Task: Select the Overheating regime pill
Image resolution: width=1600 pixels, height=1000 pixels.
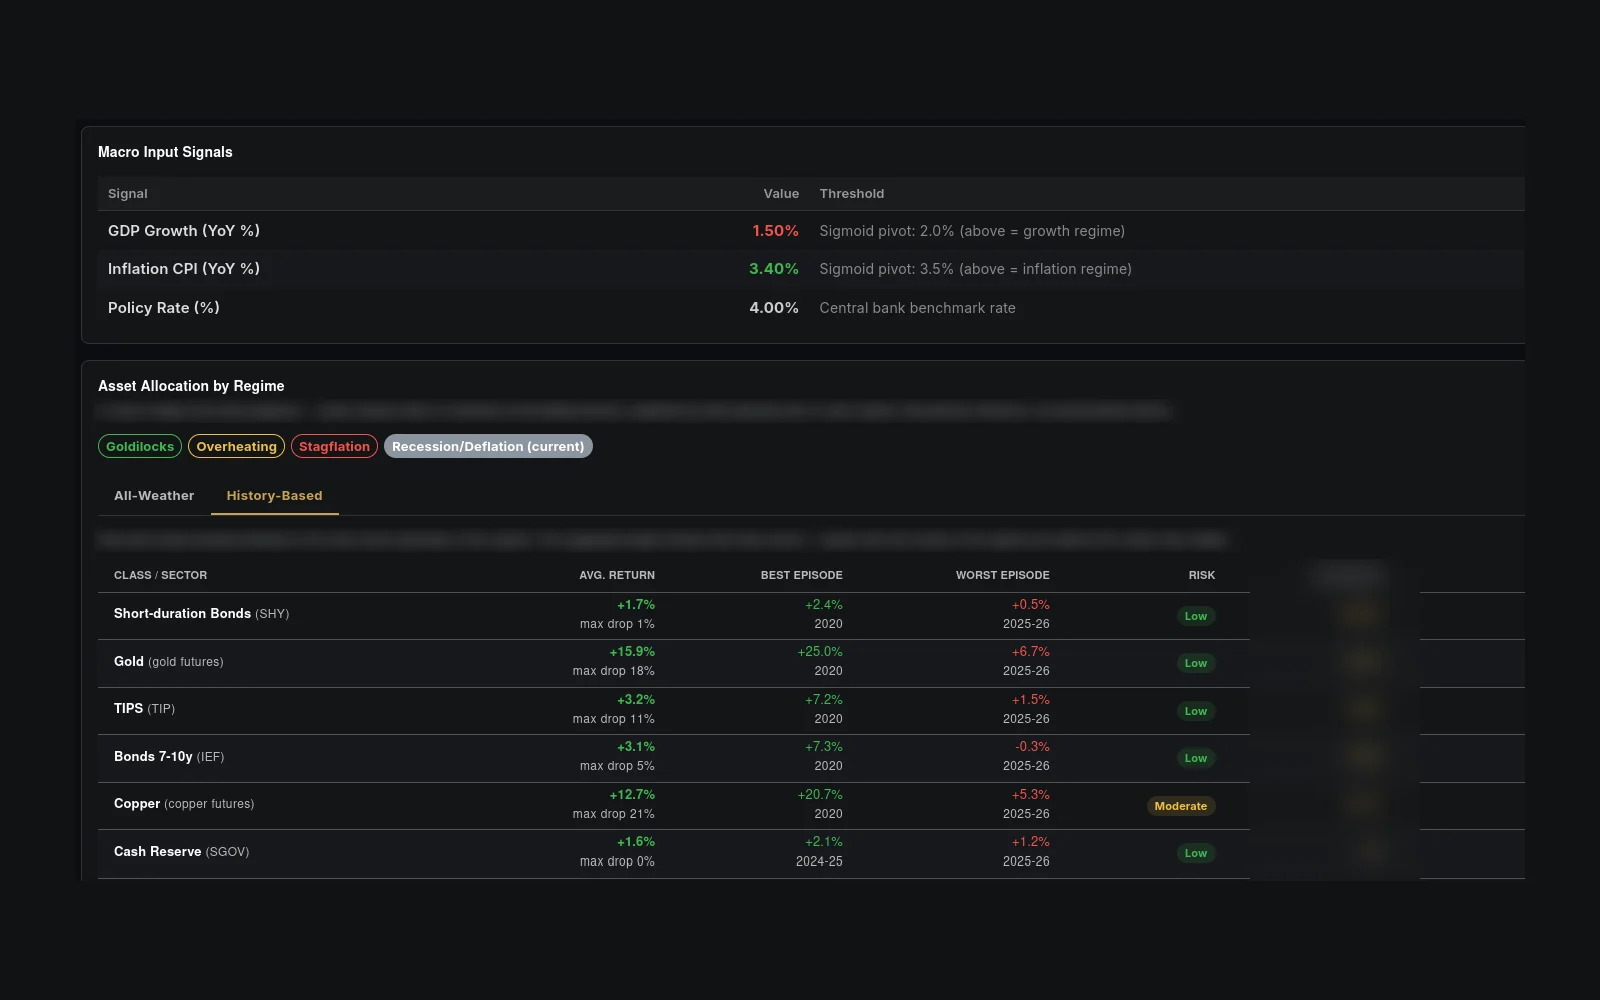Action: click(236, 446)
